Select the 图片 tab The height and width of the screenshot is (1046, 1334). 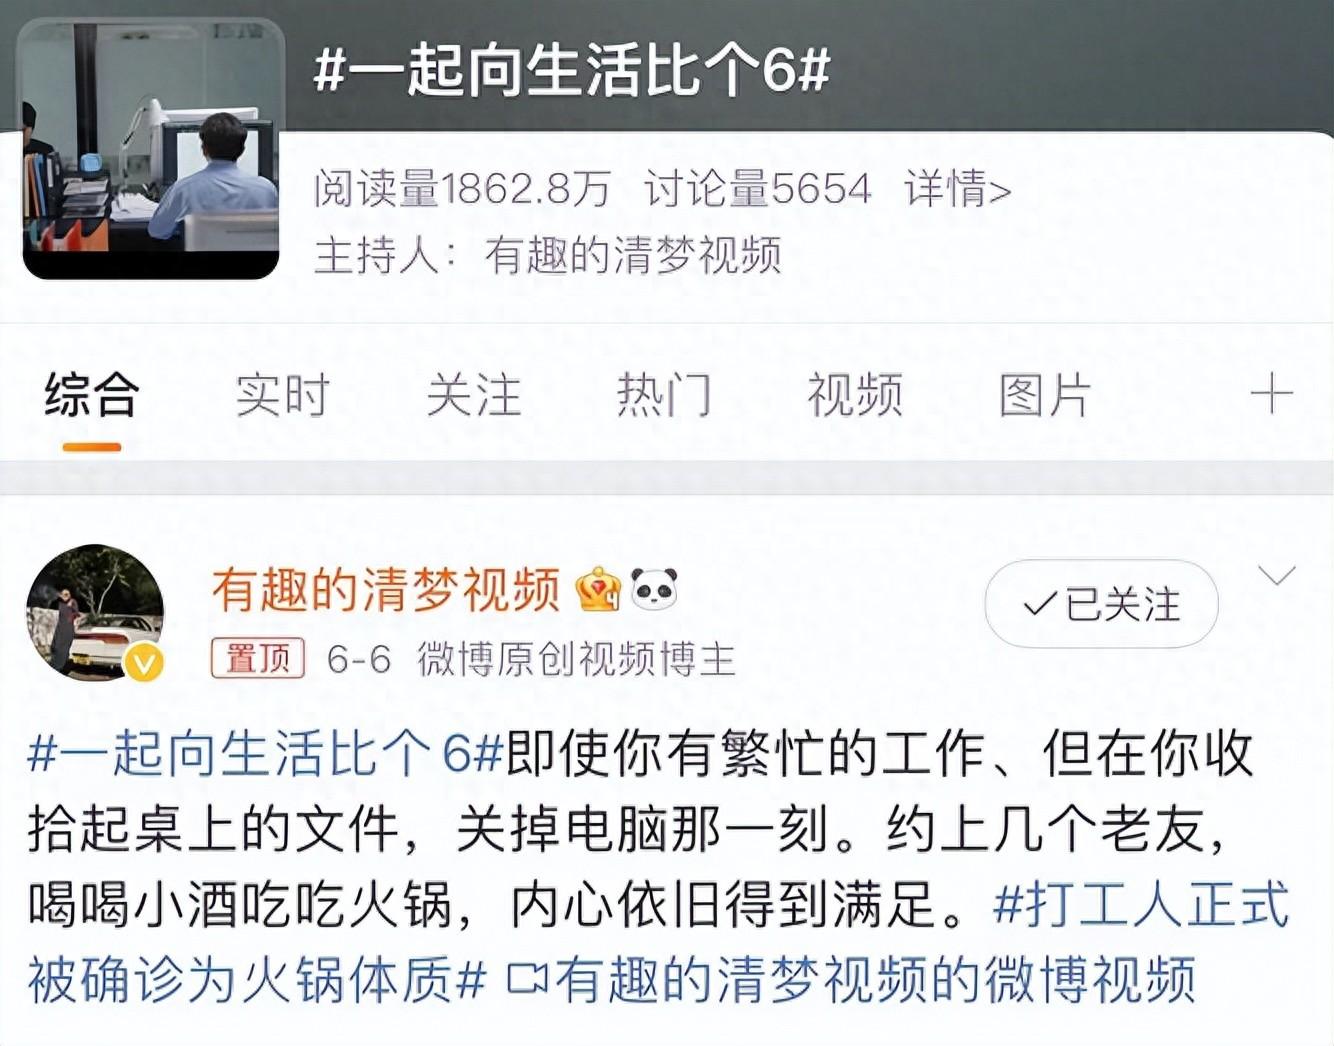(x=1045, y=395)
